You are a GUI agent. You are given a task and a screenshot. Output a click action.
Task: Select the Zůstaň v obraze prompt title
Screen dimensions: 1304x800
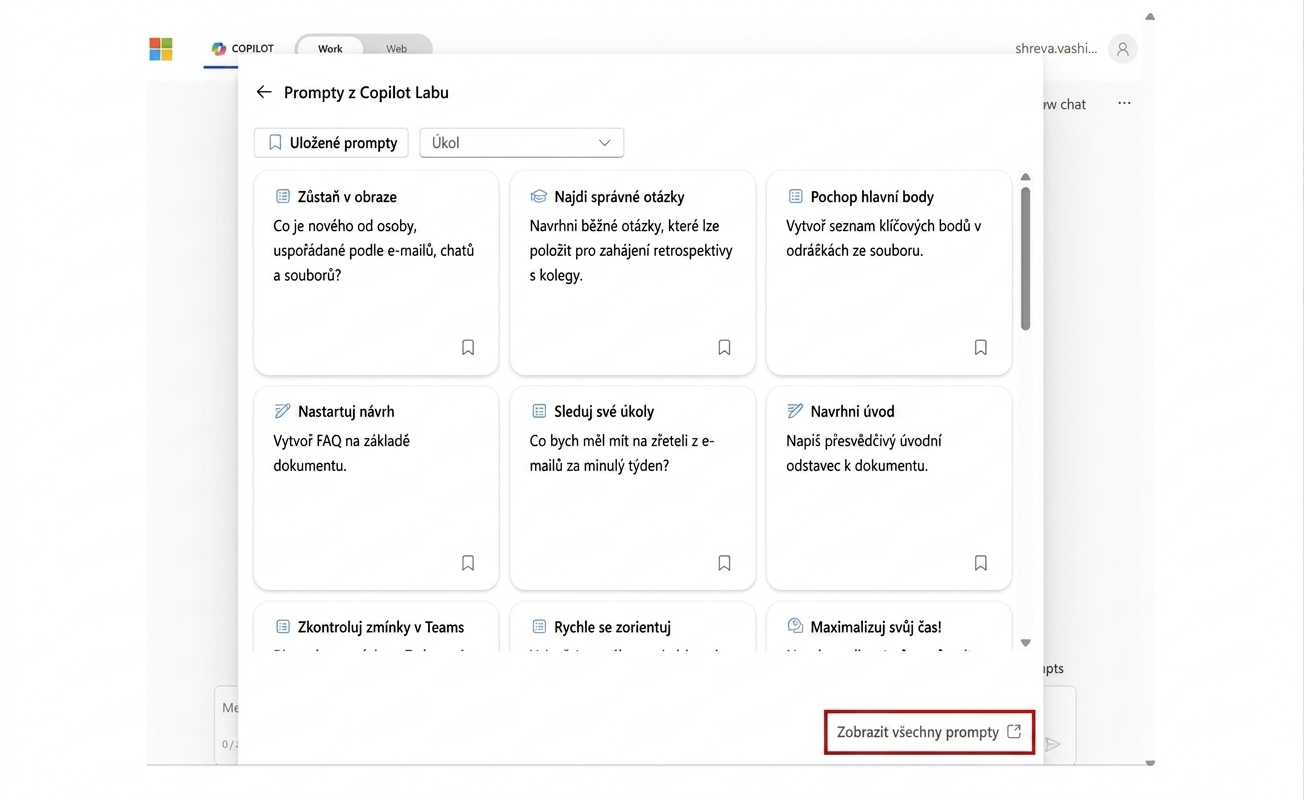pyautogui.click(x=347, y=197)
